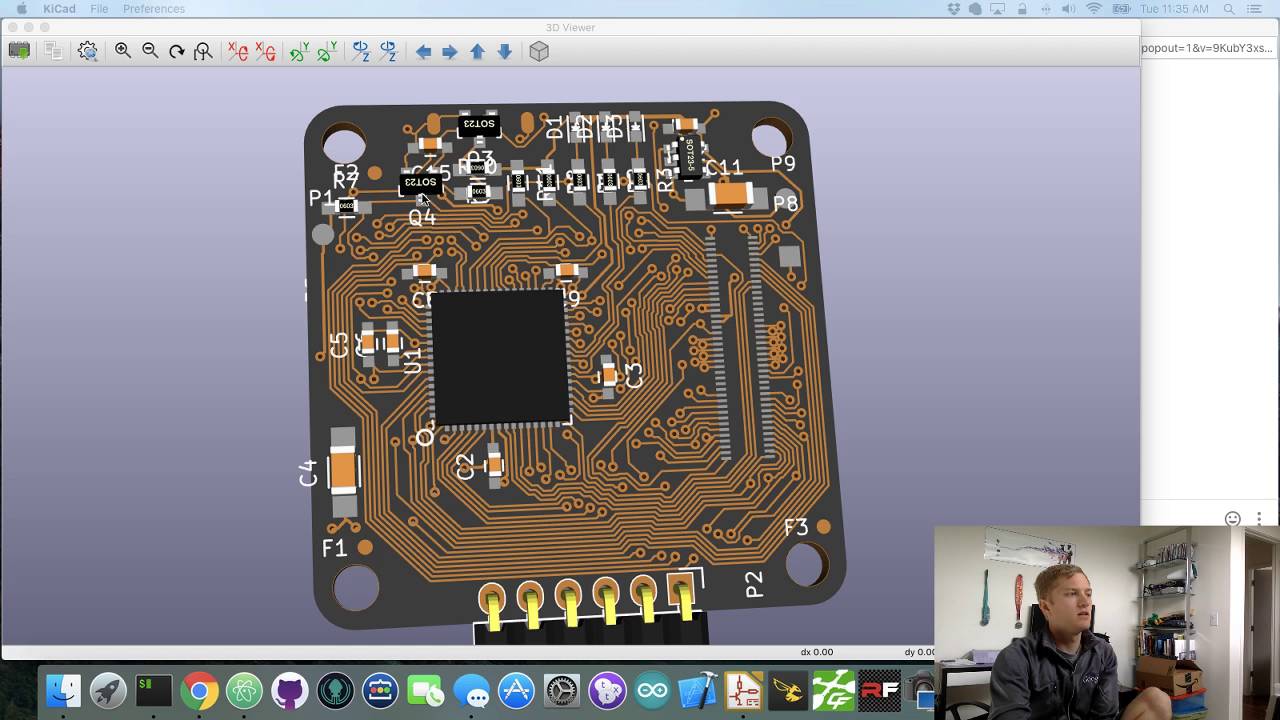Click the dx 0.00 status bar value
1280x720 pixels.
tap(816, 652)
